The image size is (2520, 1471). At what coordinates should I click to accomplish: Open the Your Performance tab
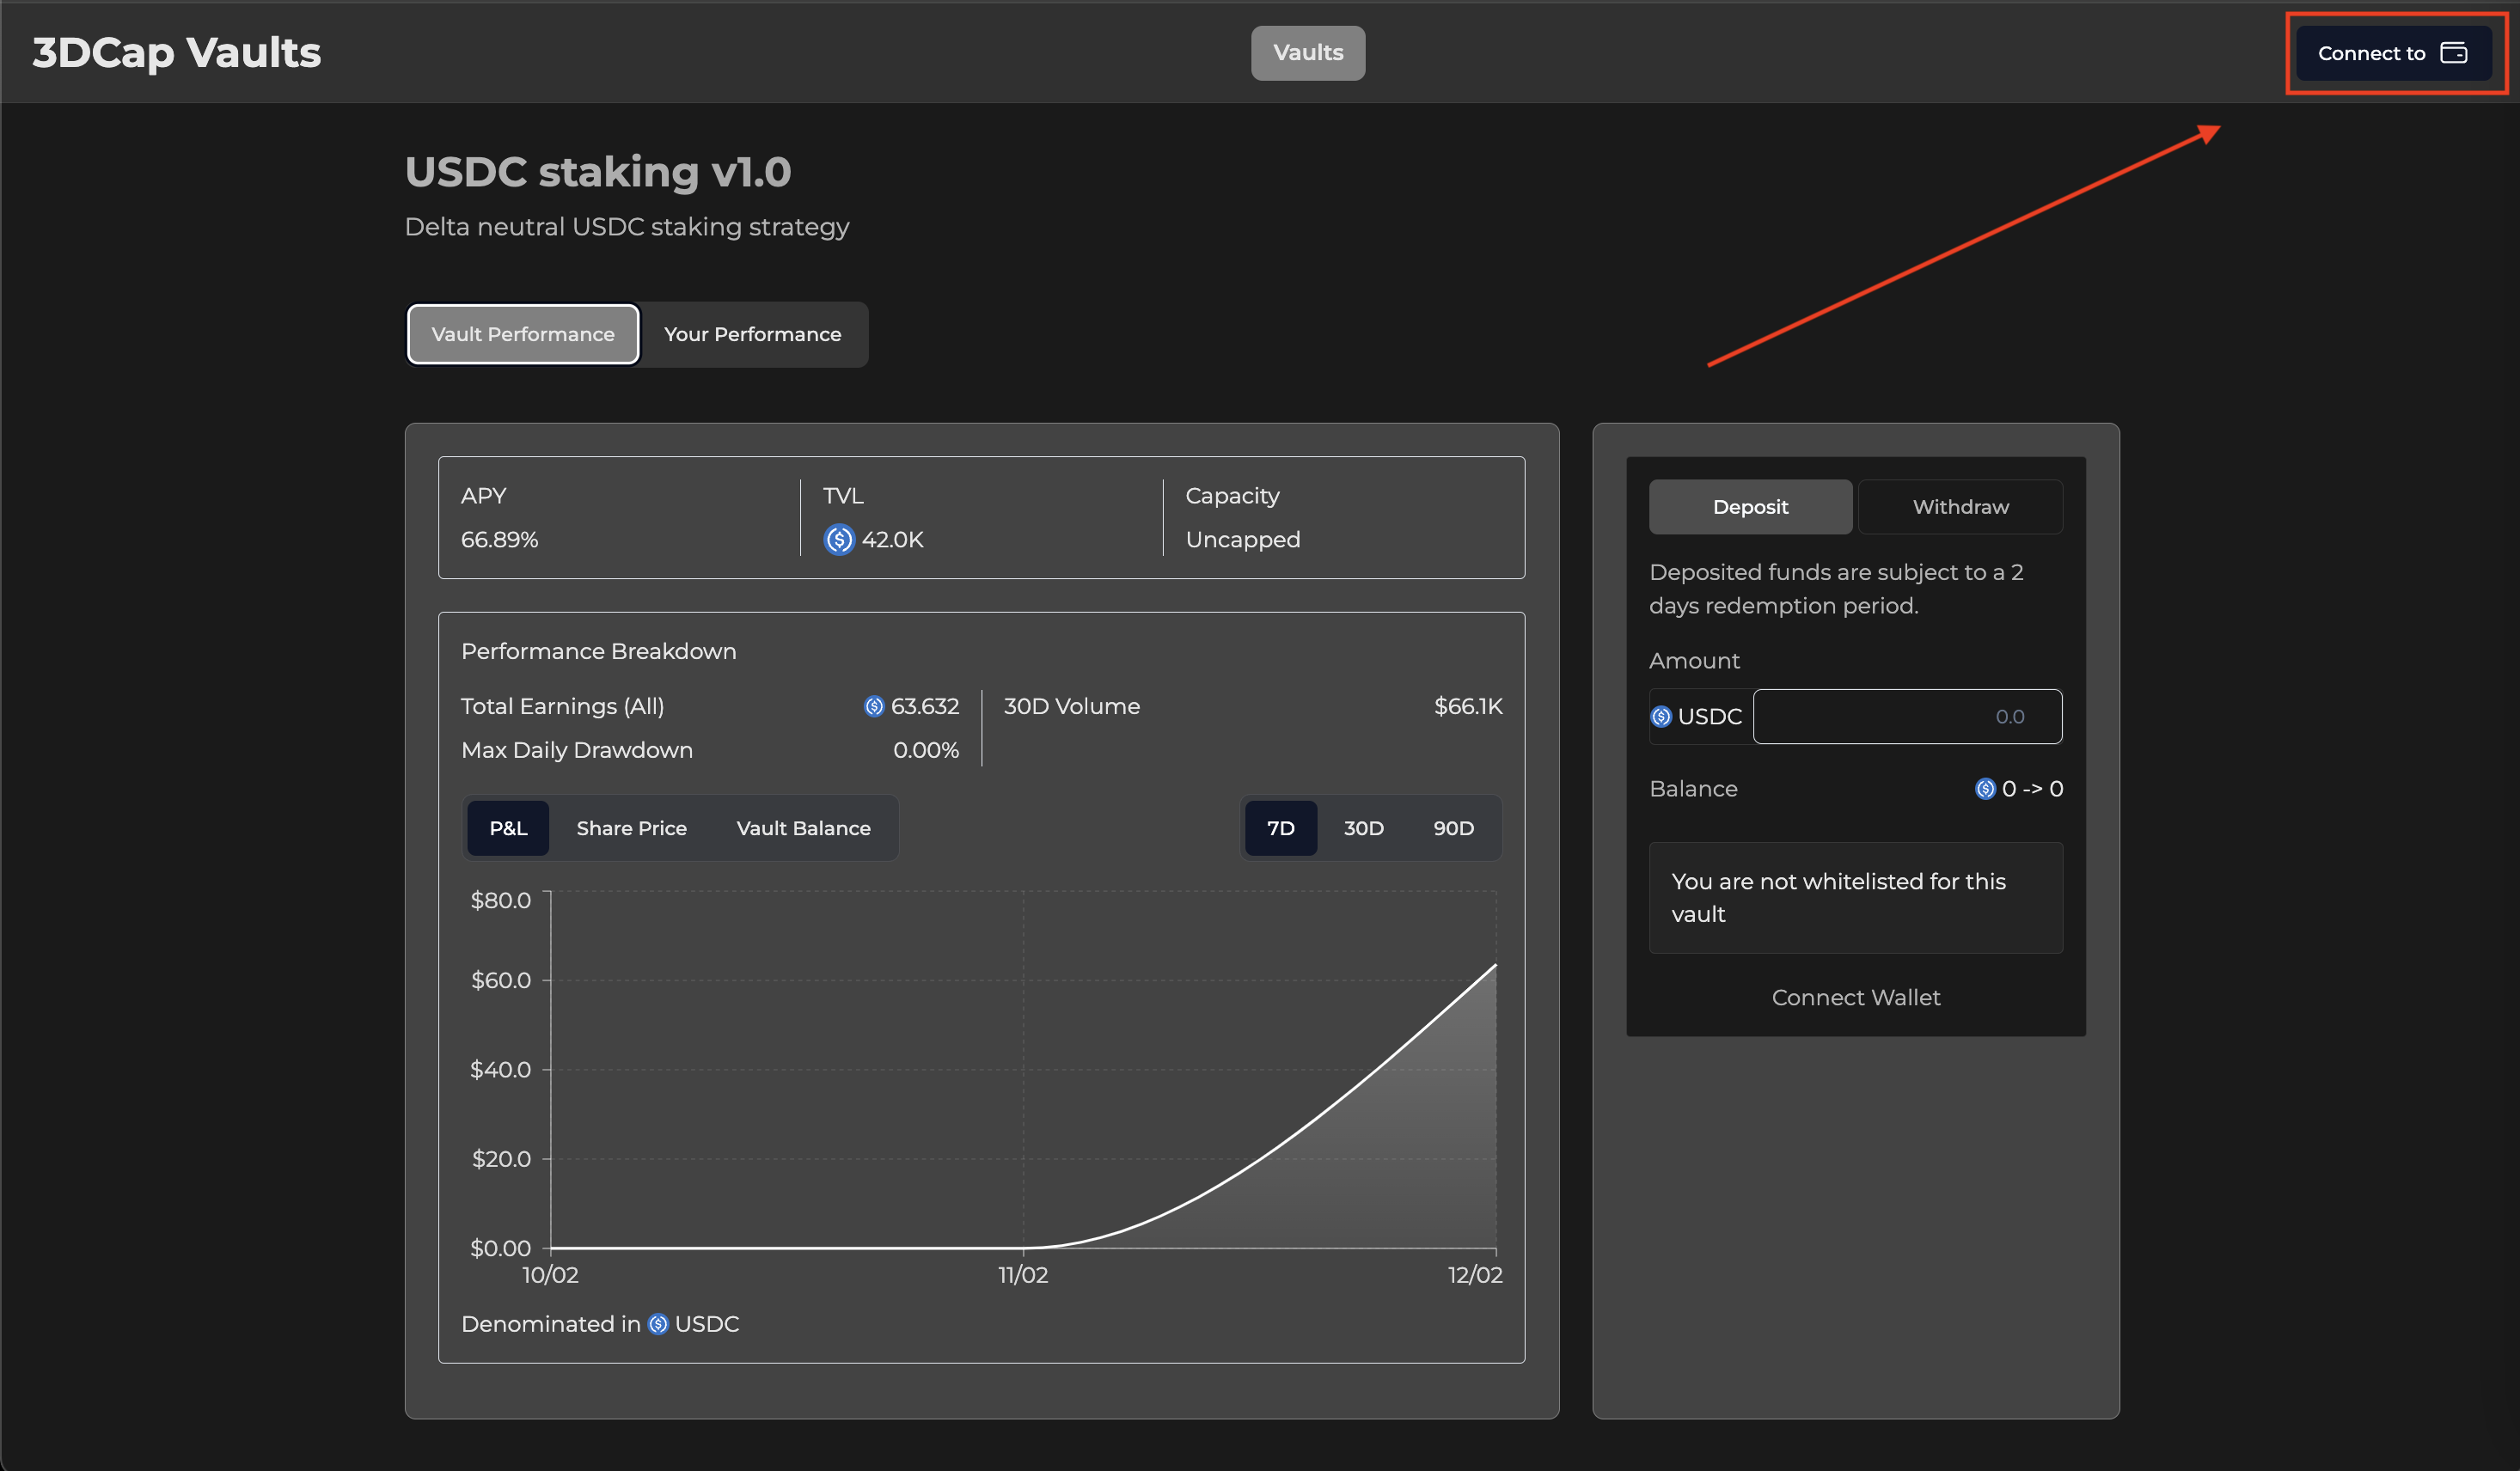(x=752, y=334)
